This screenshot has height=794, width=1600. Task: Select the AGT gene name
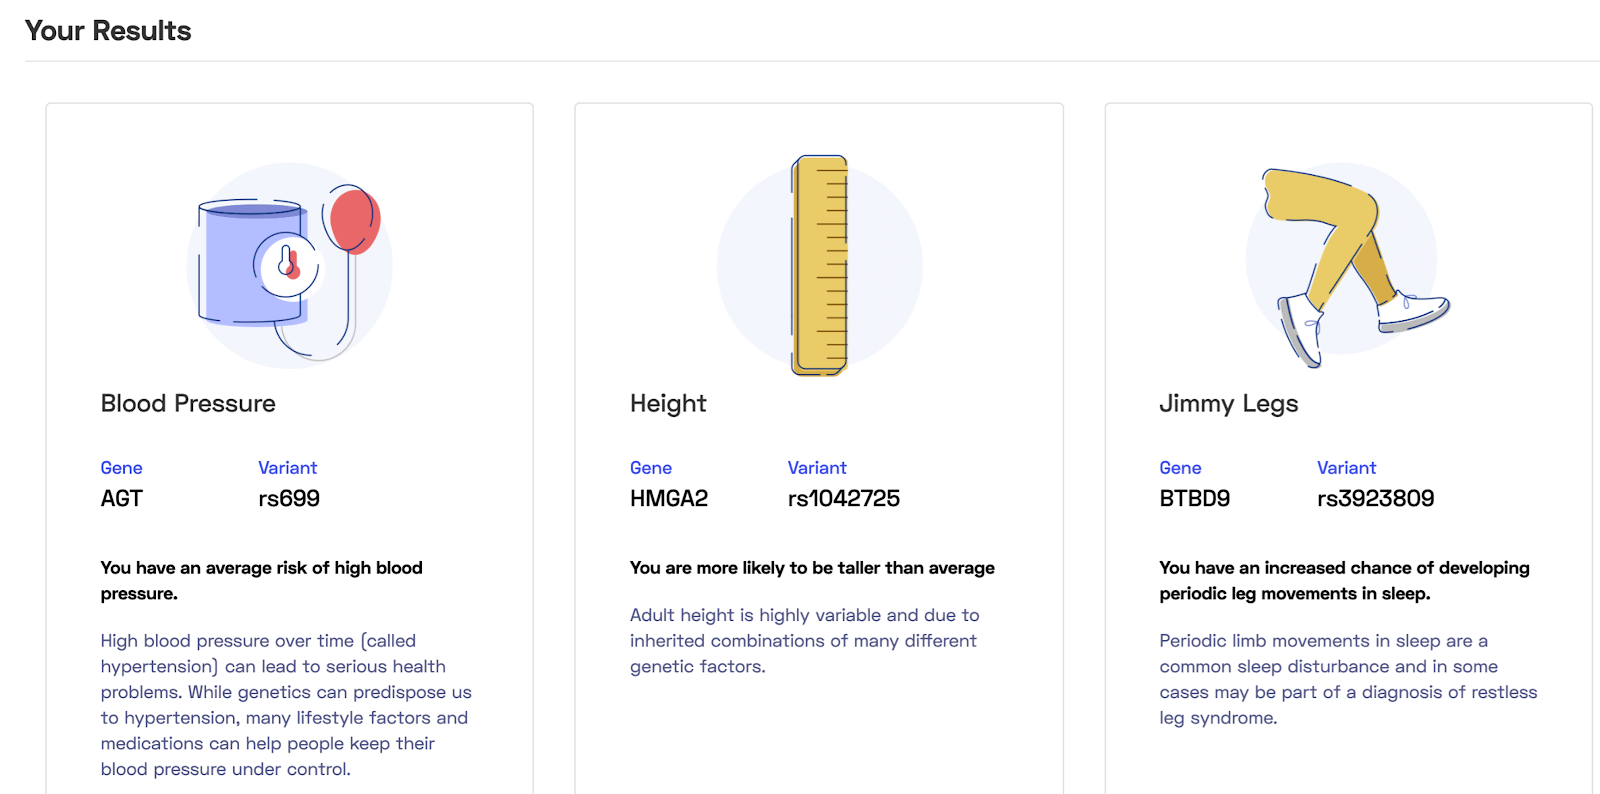click(x=122, y=498)
